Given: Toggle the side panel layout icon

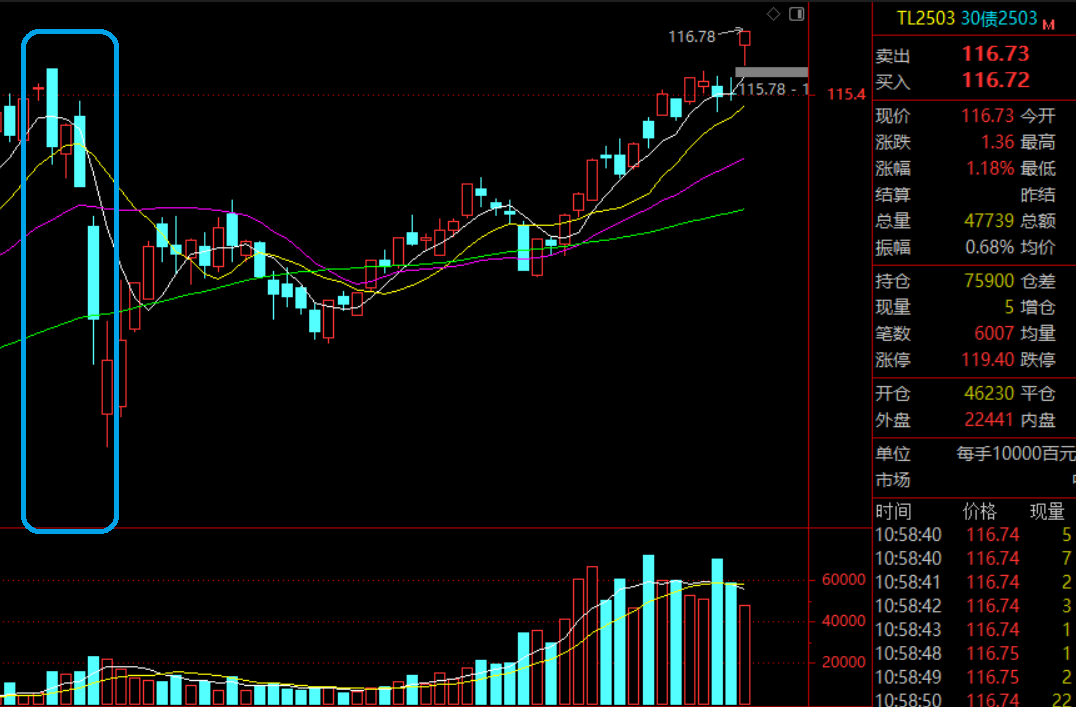Looking at the screenshot, I should click(797, 14).
